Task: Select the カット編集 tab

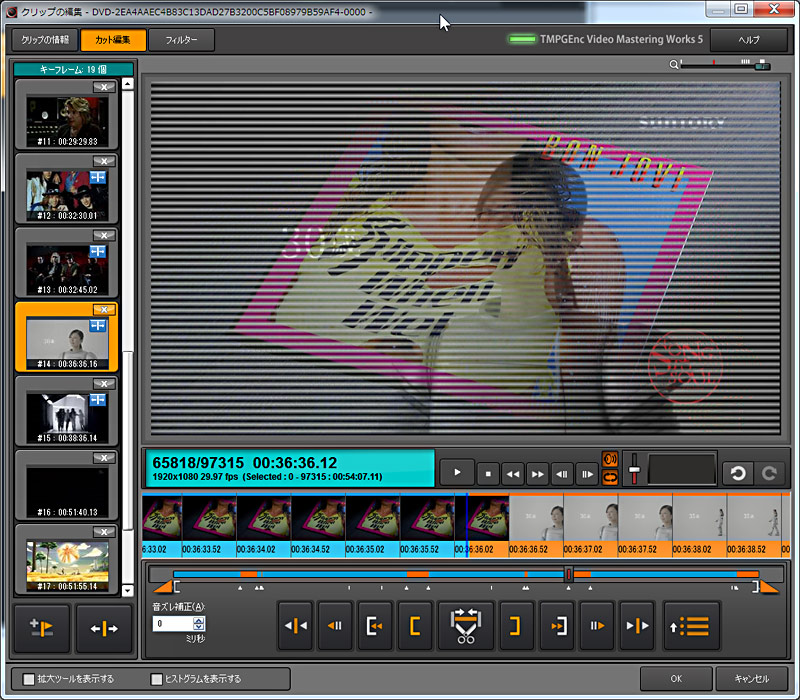Action: click(x=113, y=40)
